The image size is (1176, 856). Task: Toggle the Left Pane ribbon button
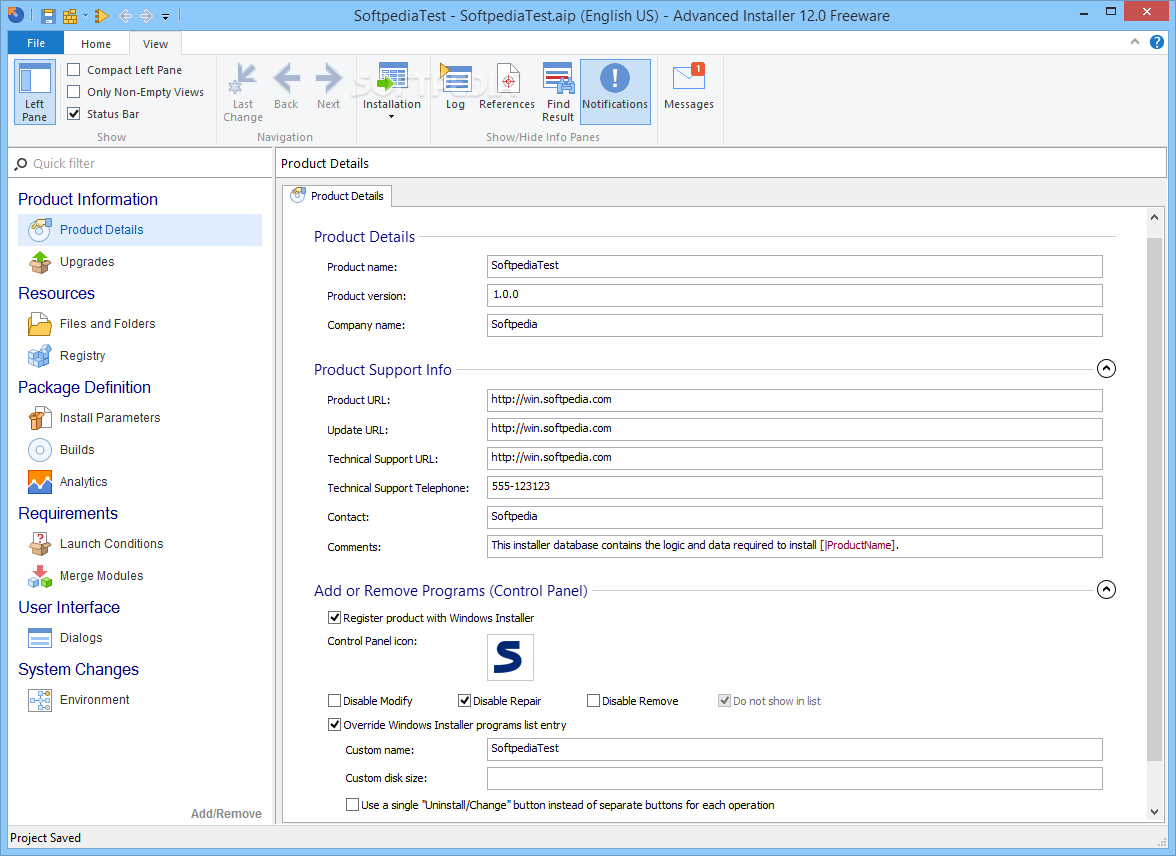point(34,92)
